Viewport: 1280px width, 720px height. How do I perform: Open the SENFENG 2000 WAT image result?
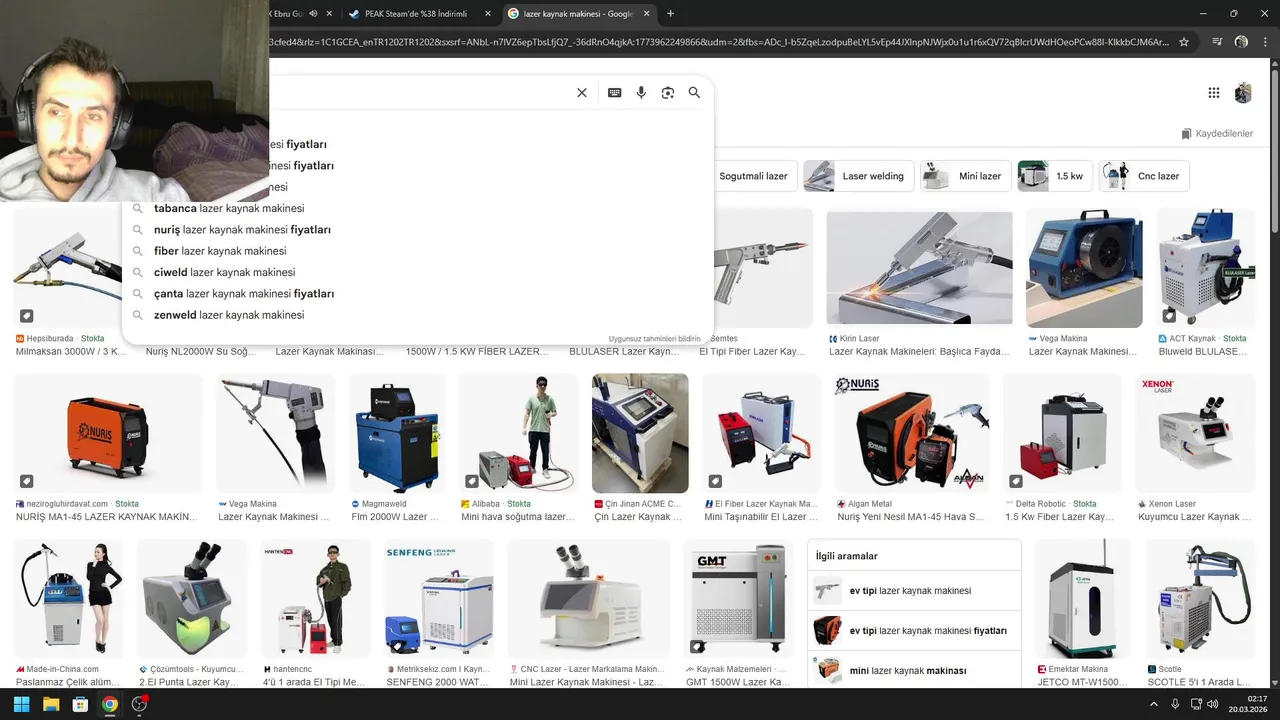(439, 598)
